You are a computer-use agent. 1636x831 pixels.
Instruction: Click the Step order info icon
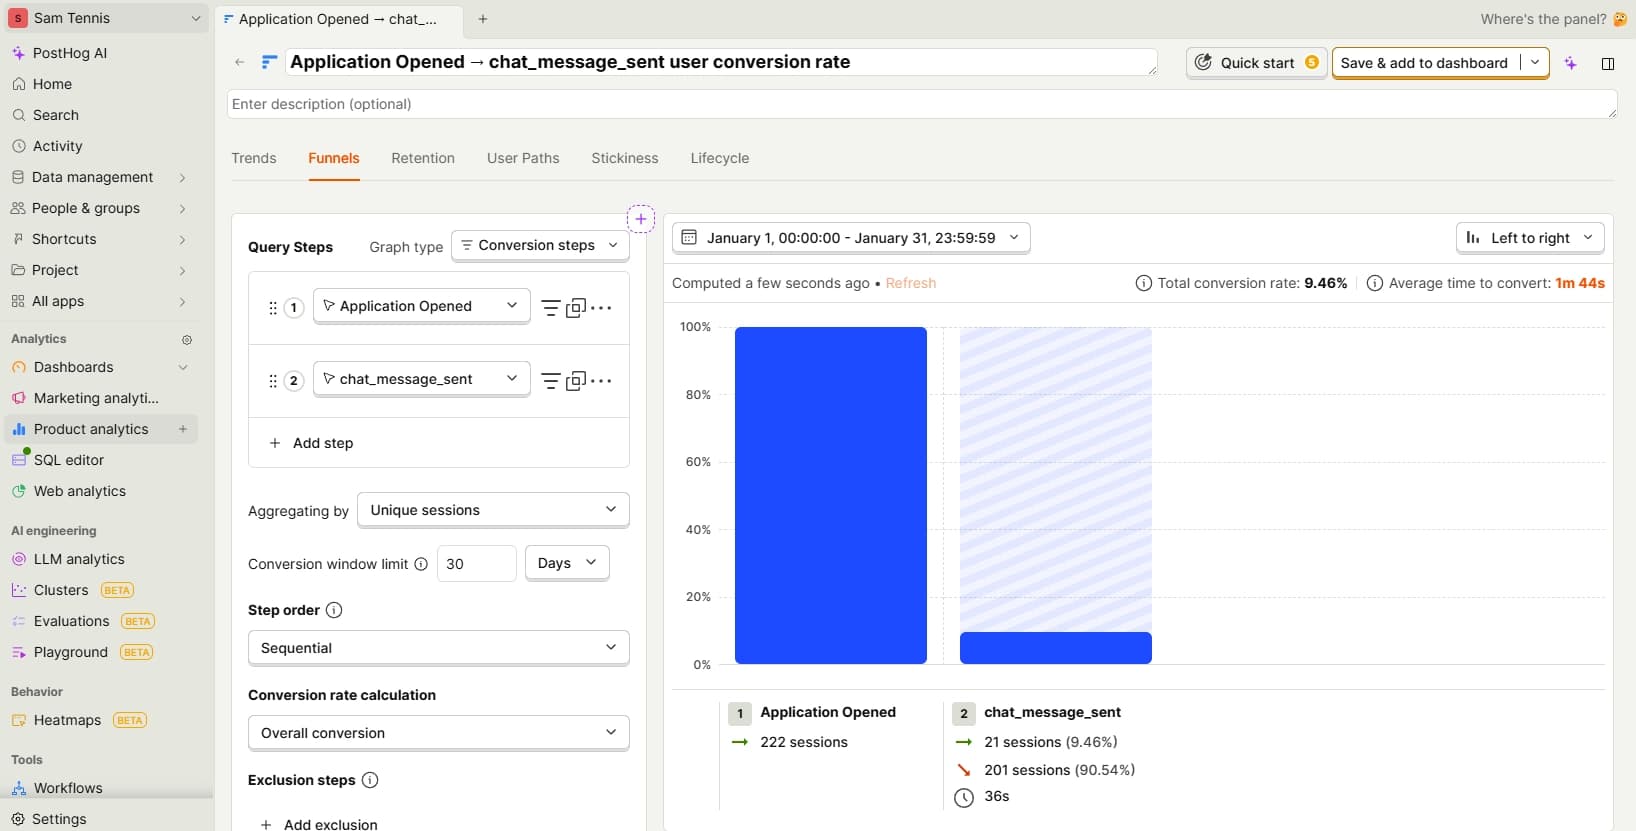[334, 610]
